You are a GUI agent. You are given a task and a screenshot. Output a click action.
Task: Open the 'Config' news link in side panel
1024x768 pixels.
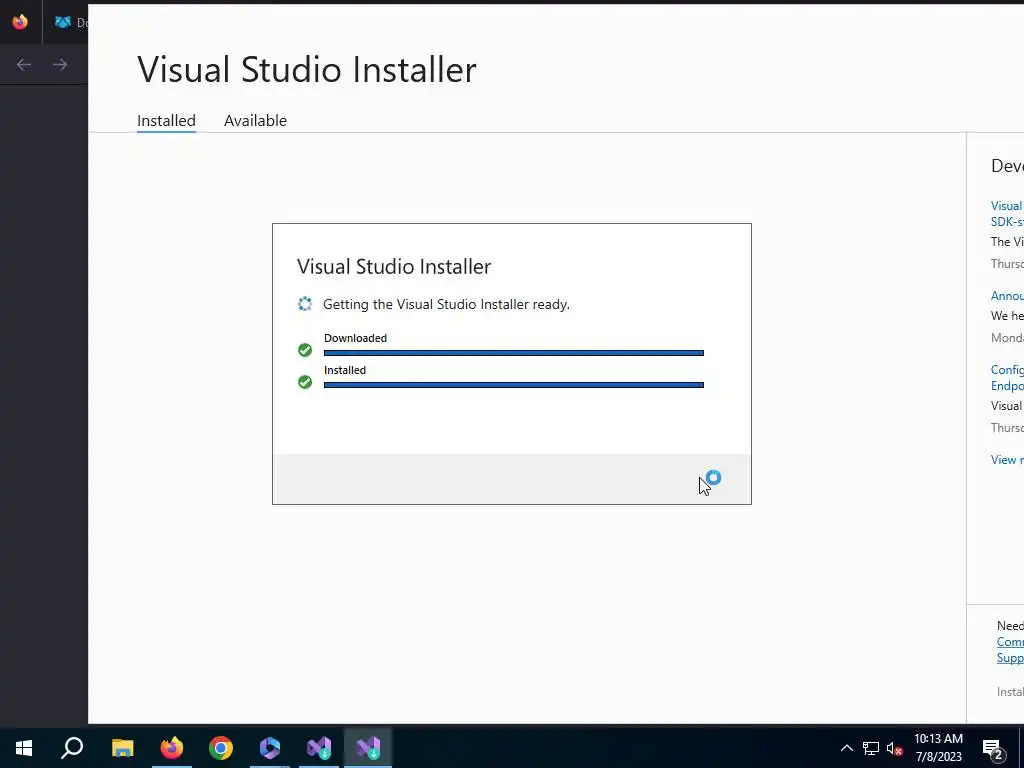pos(1007,377)
